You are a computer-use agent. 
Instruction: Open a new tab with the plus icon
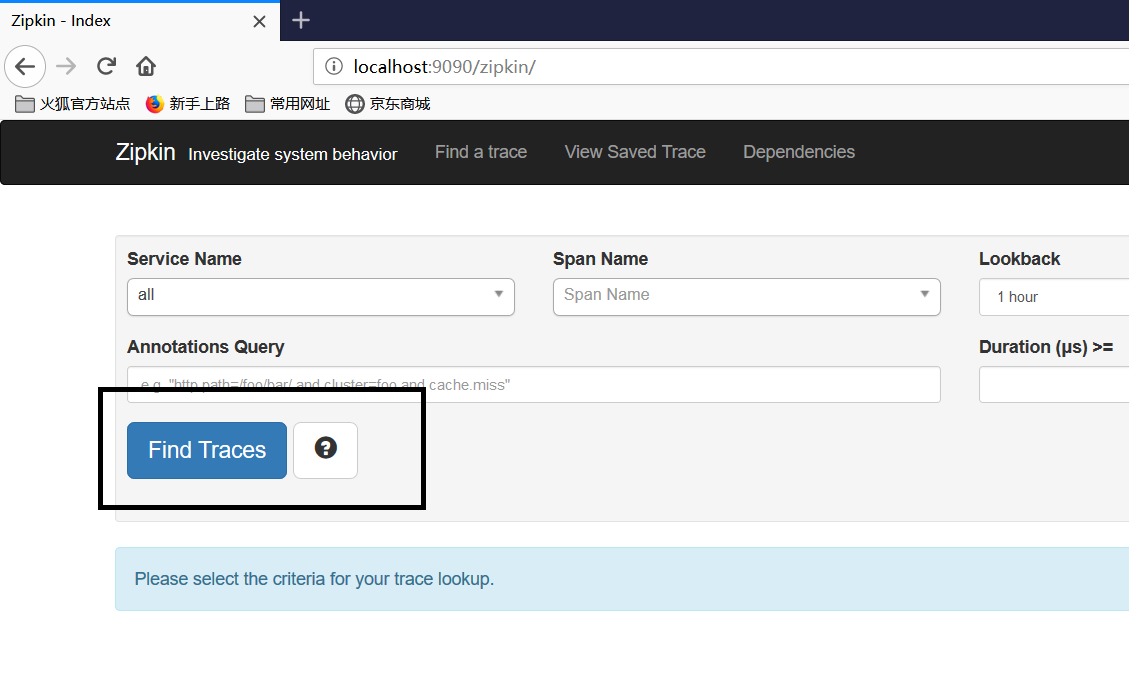[301, 21]
